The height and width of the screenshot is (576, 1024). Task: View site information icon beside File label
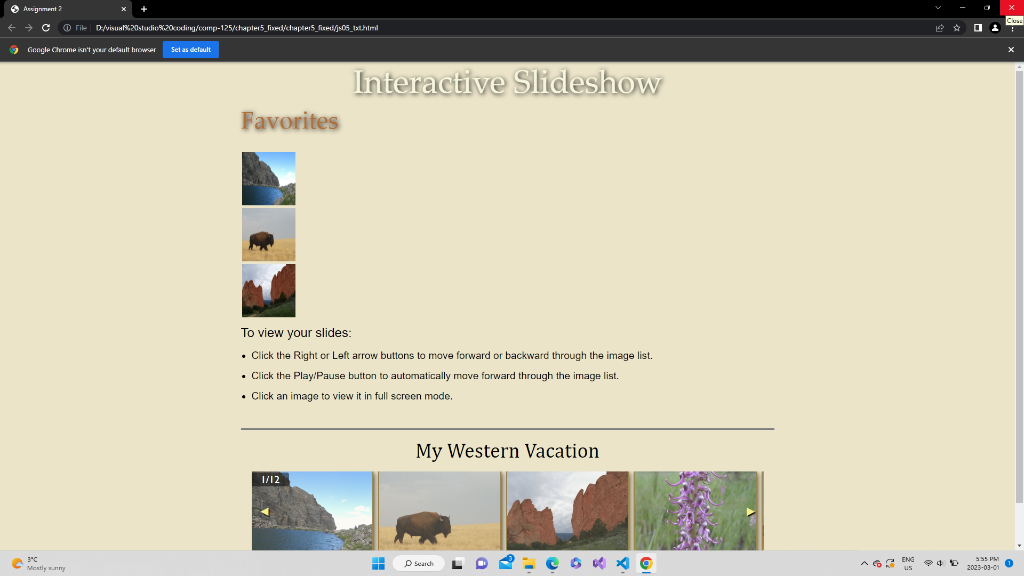[67, 27]
